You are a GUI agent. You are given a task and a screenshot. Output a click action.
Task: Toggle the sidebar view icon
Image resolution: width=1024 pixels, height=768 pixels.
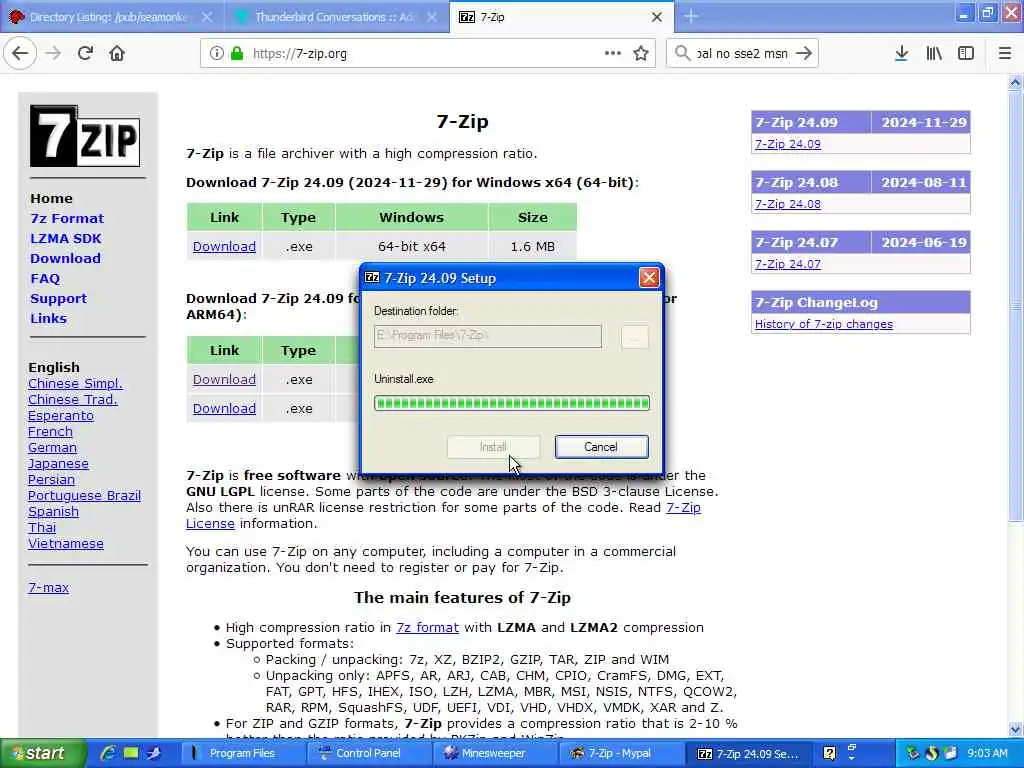tap(966, 54)
